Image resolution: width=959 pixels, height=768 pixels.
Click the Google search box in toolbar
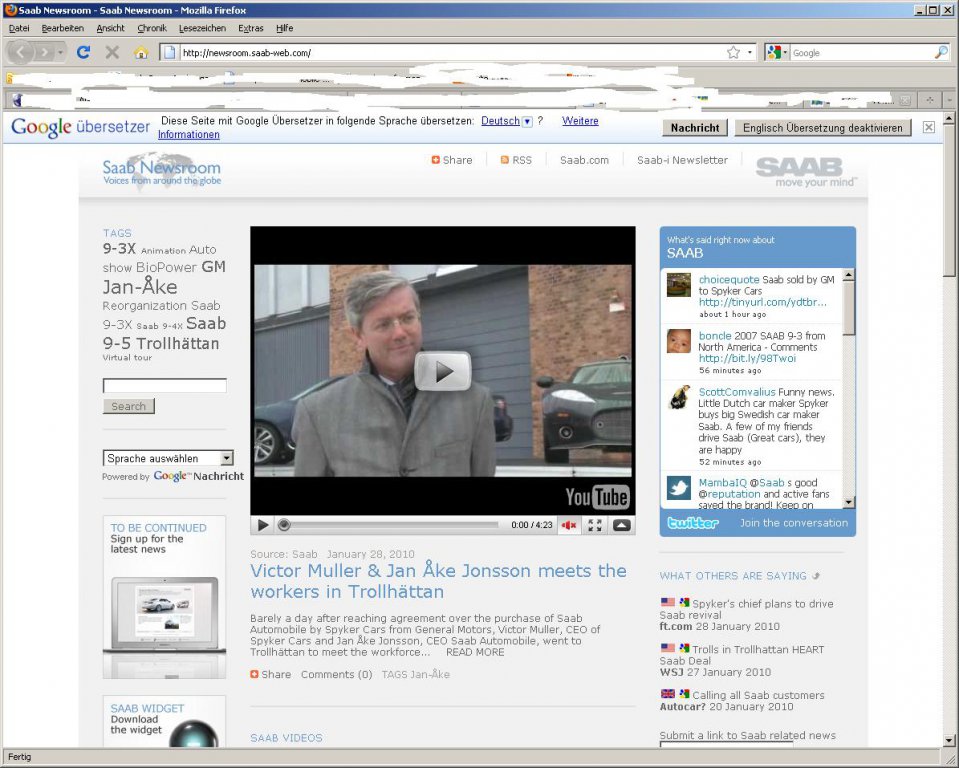[861, 53]
